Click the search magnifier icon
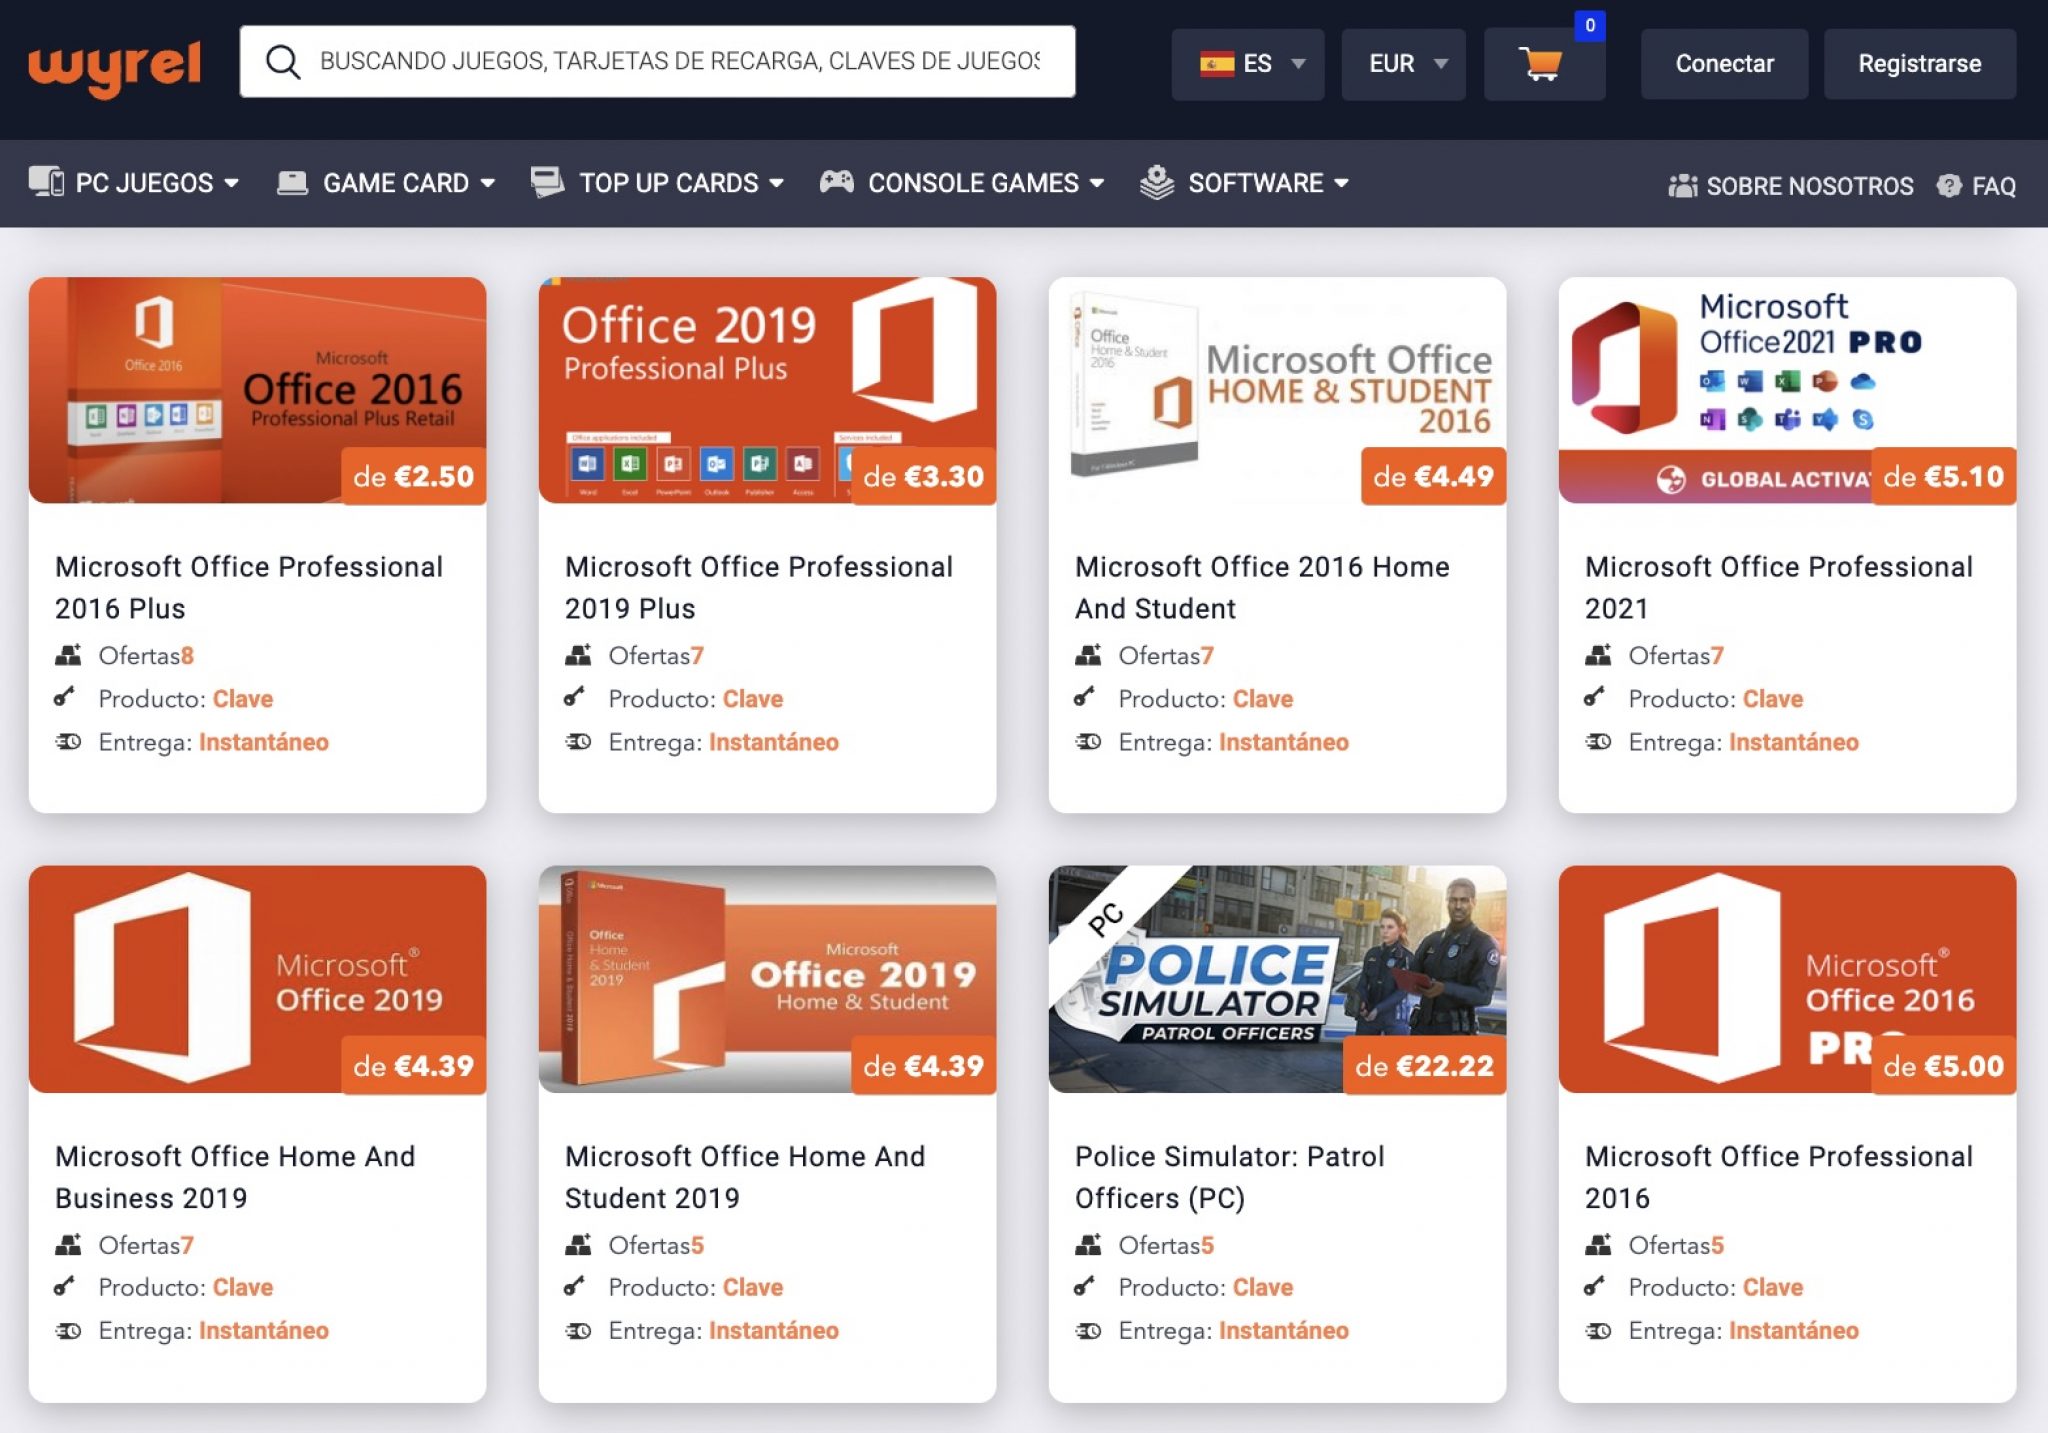Screen dimensions: 2048x1433 pos(283,62)
